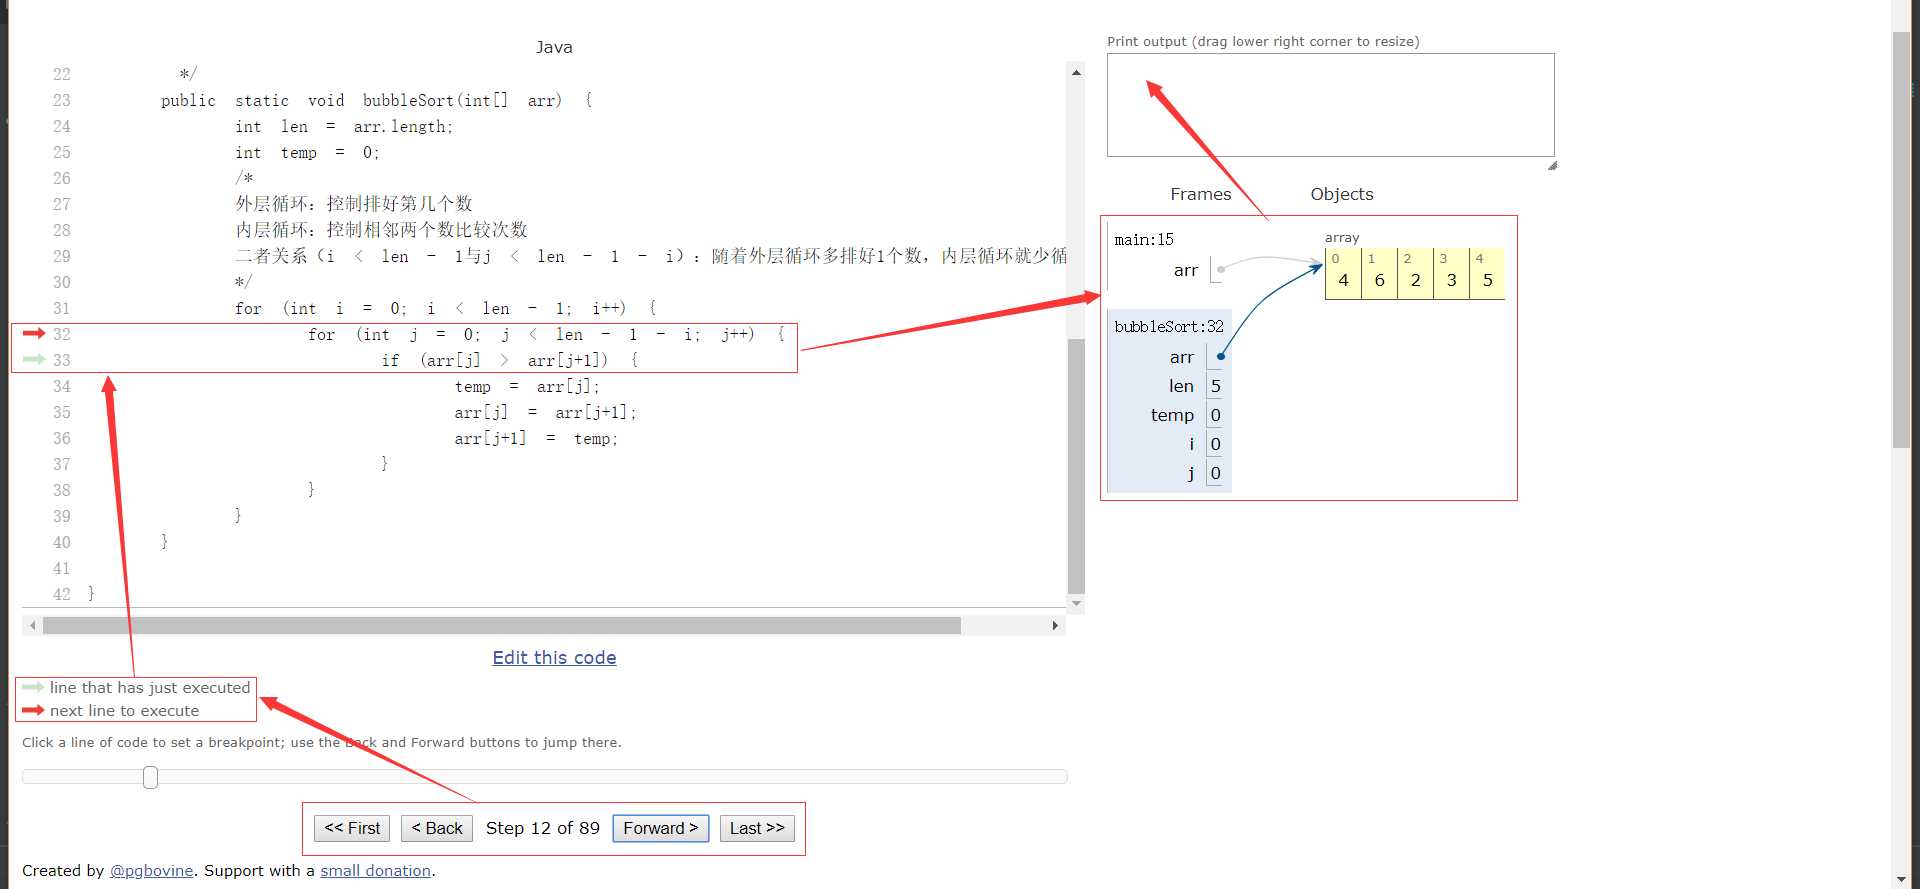Click the array object type label

(1342, 237)
